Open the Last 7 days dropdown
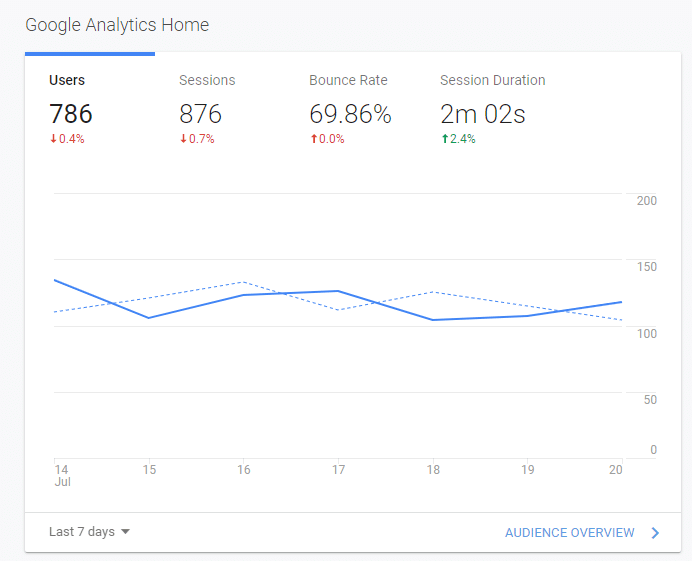This screenshot has width=692, height=561. pyautogui.click(x=89, y=531)
